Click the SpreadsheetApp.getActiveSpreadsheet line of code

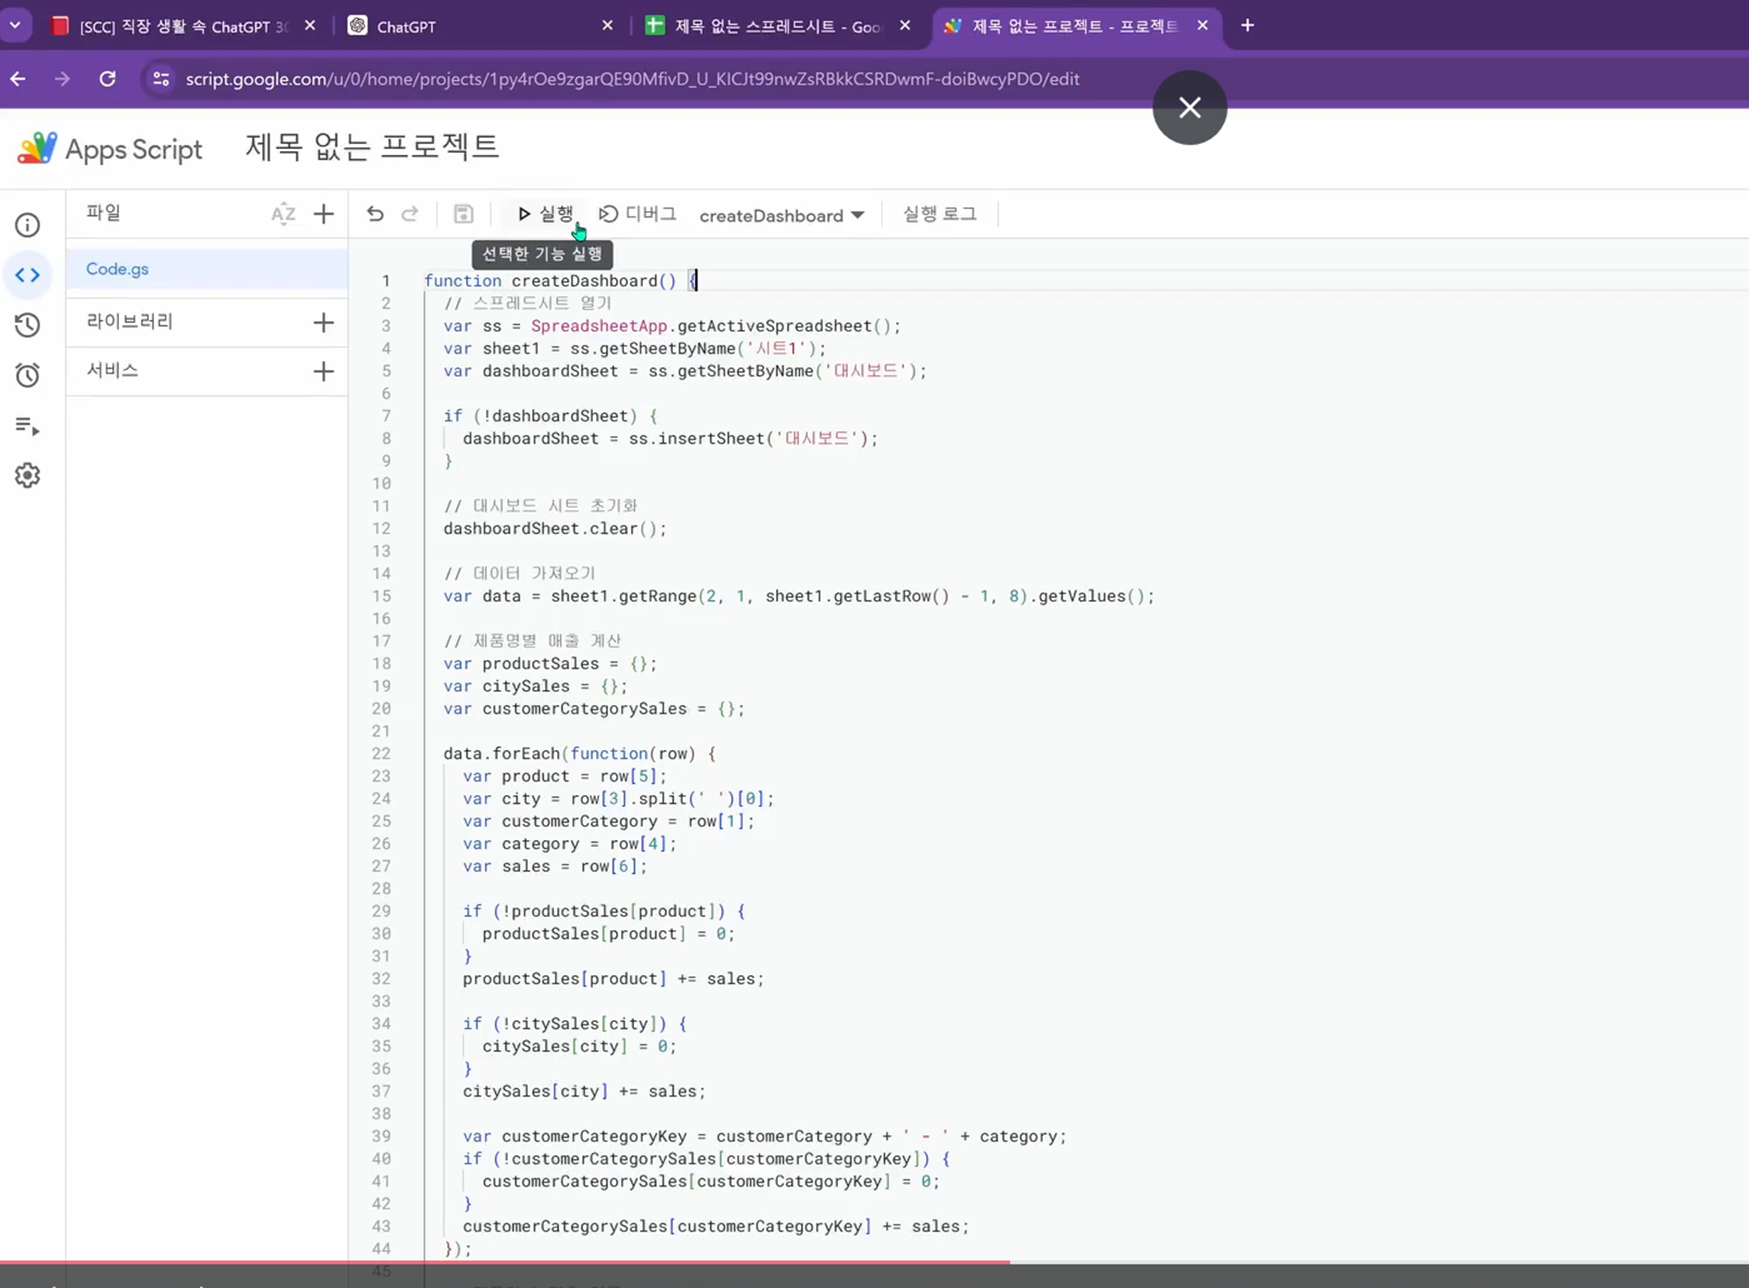pyautogui.click(x=672, y=326)
